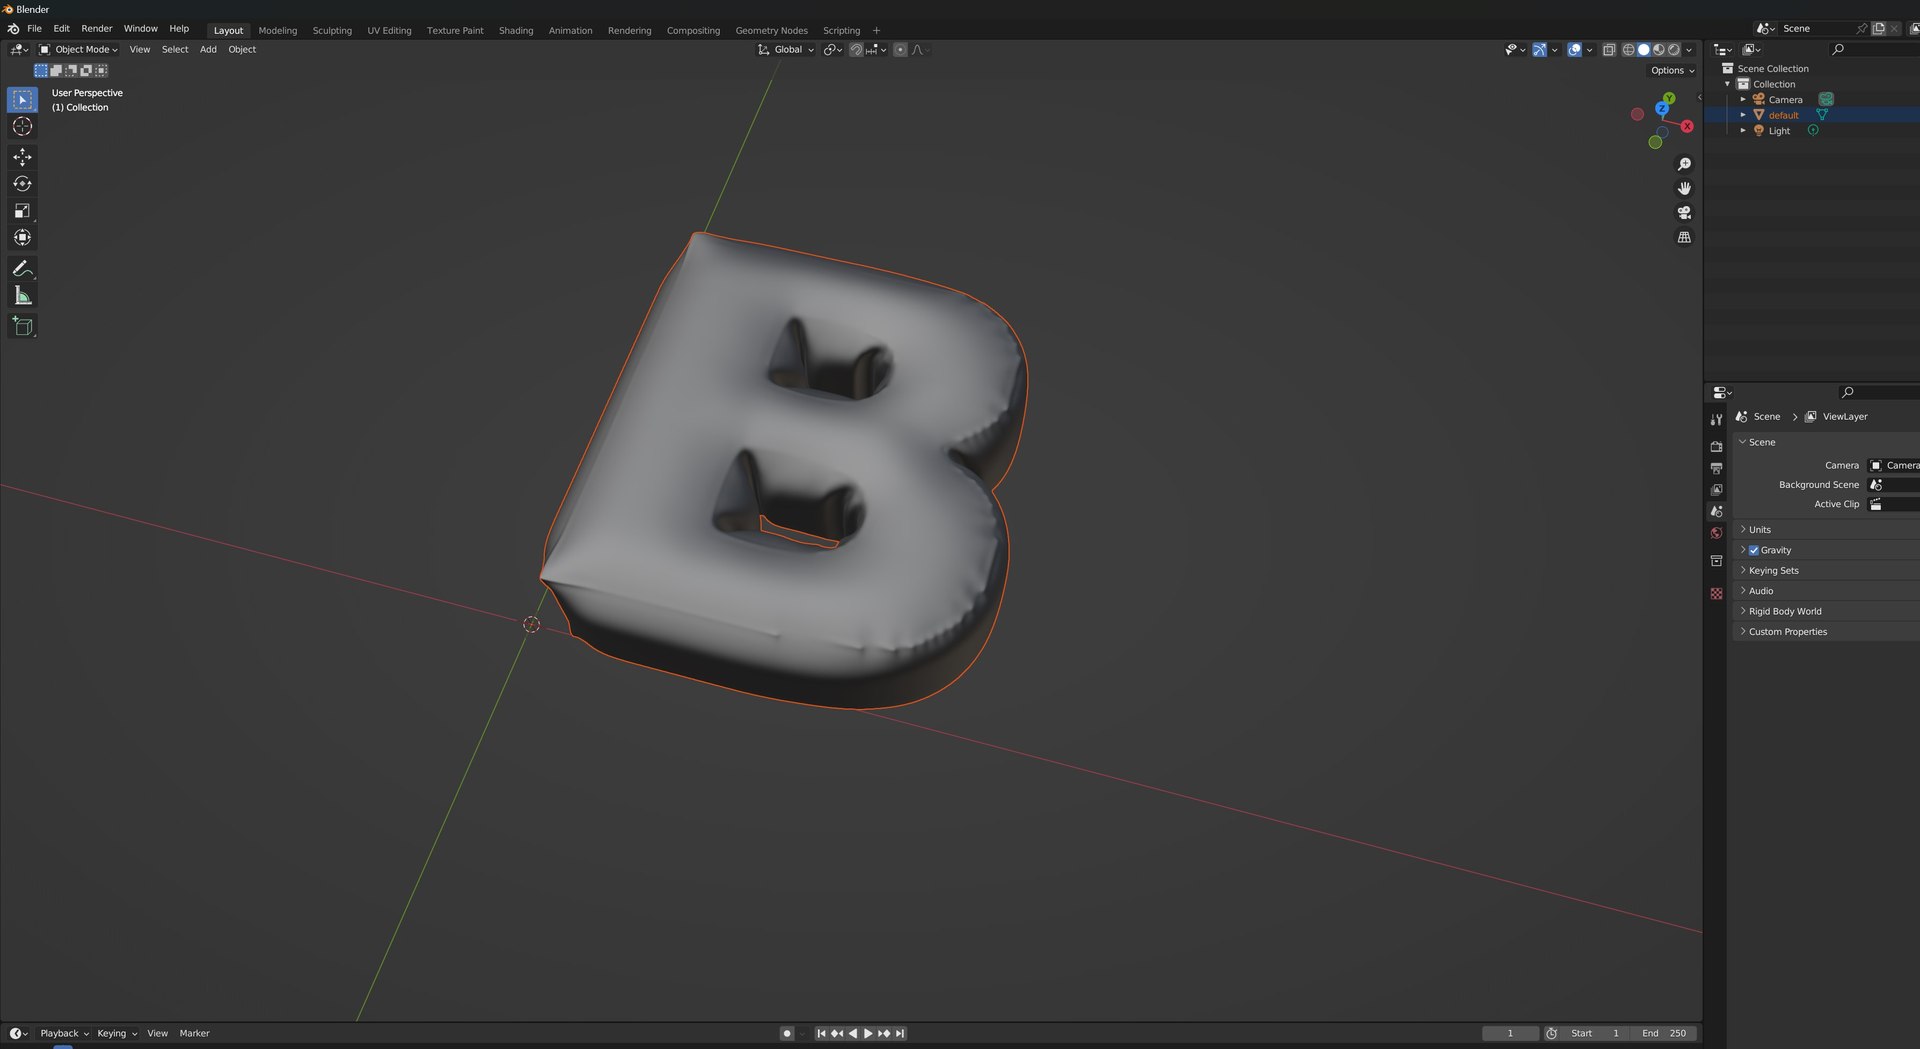The width and height of the screenshot is (1920, 1049).
Task: Select the Cursor tool in the toolbar
Action: pos(22,127)
